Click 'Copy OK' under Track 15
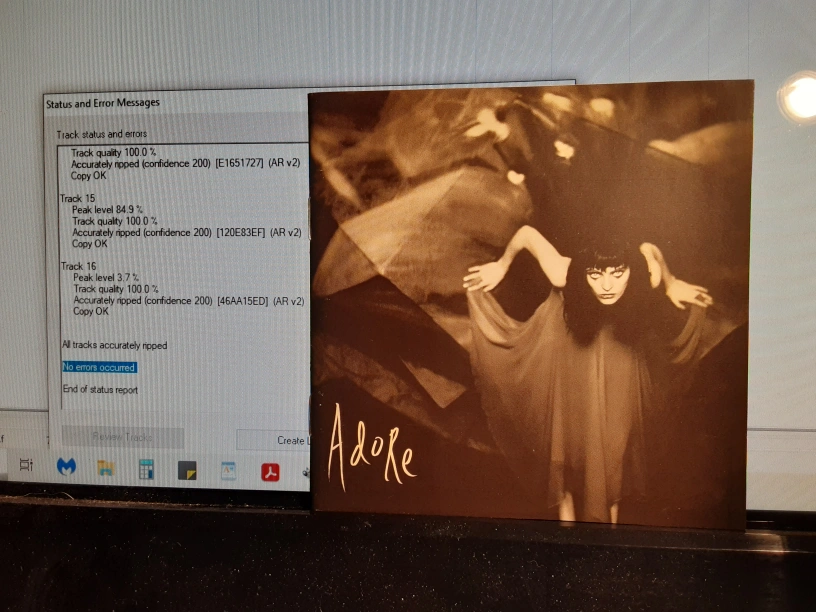 click(90, 244)
